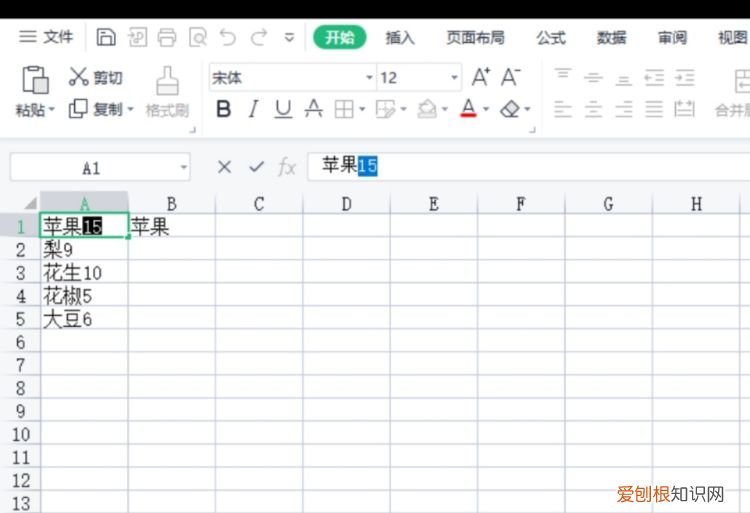Image resolution: width=750 pixels, height=513 pixels.
Task: Open the 公式 (Formulas) tab
Action: coord(550,38)
